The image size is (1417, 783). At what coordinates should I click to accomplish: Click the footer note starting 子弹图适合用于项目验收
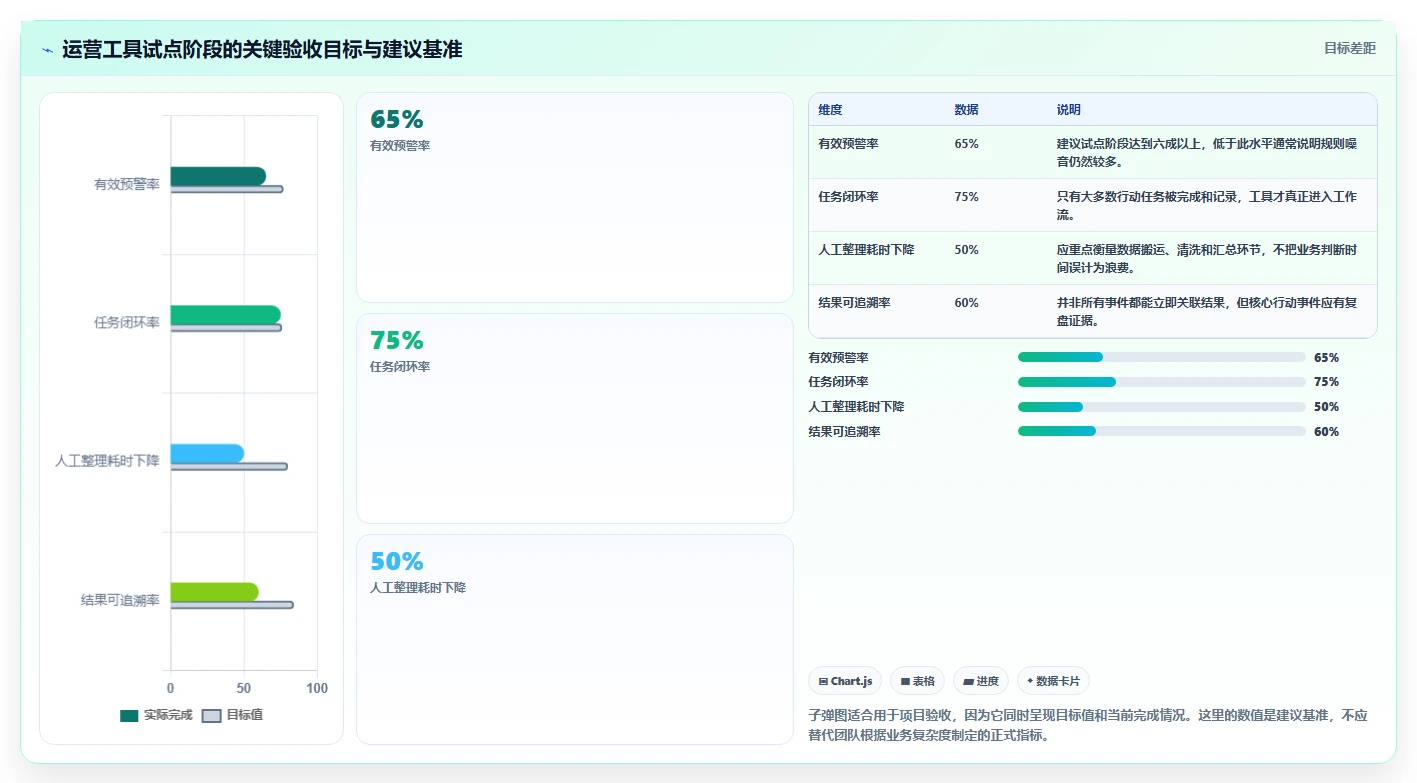click(1088, 725)
